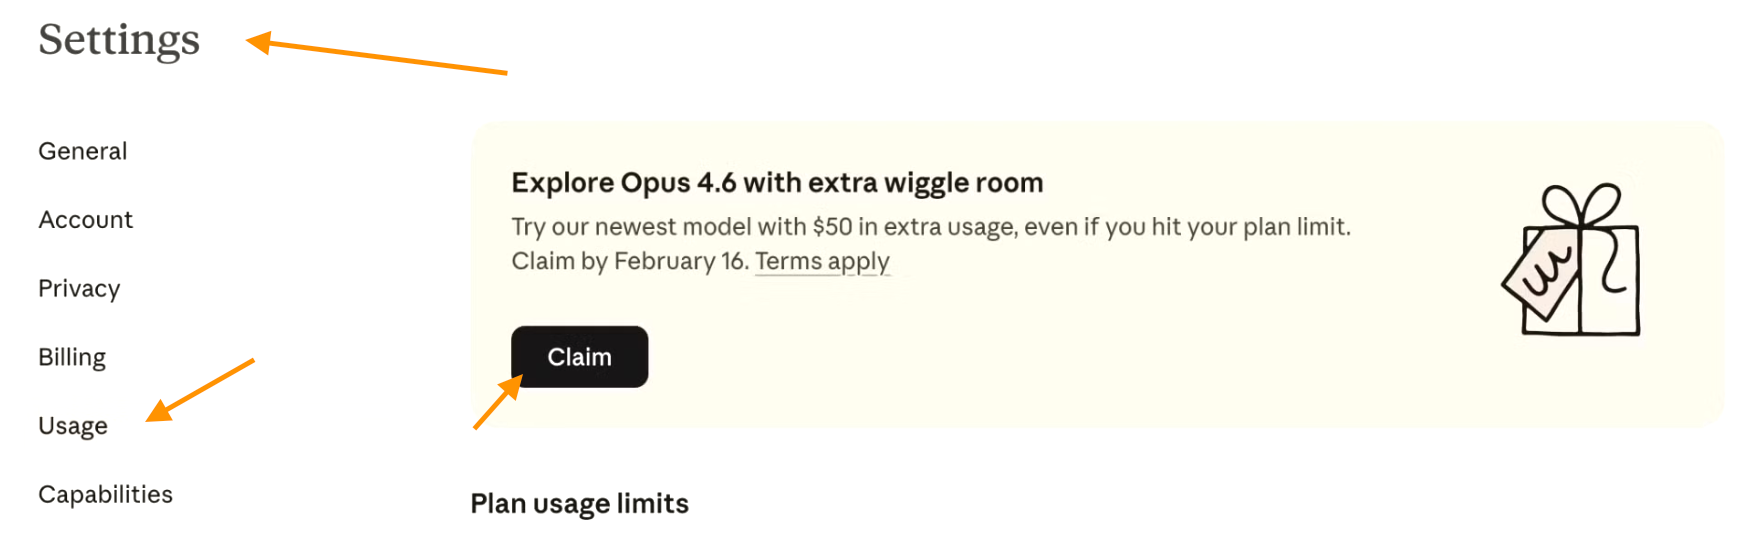Click the orange arrow pointing at Claim button
This screenshot has height=544, width=1760.
point(498,402)
